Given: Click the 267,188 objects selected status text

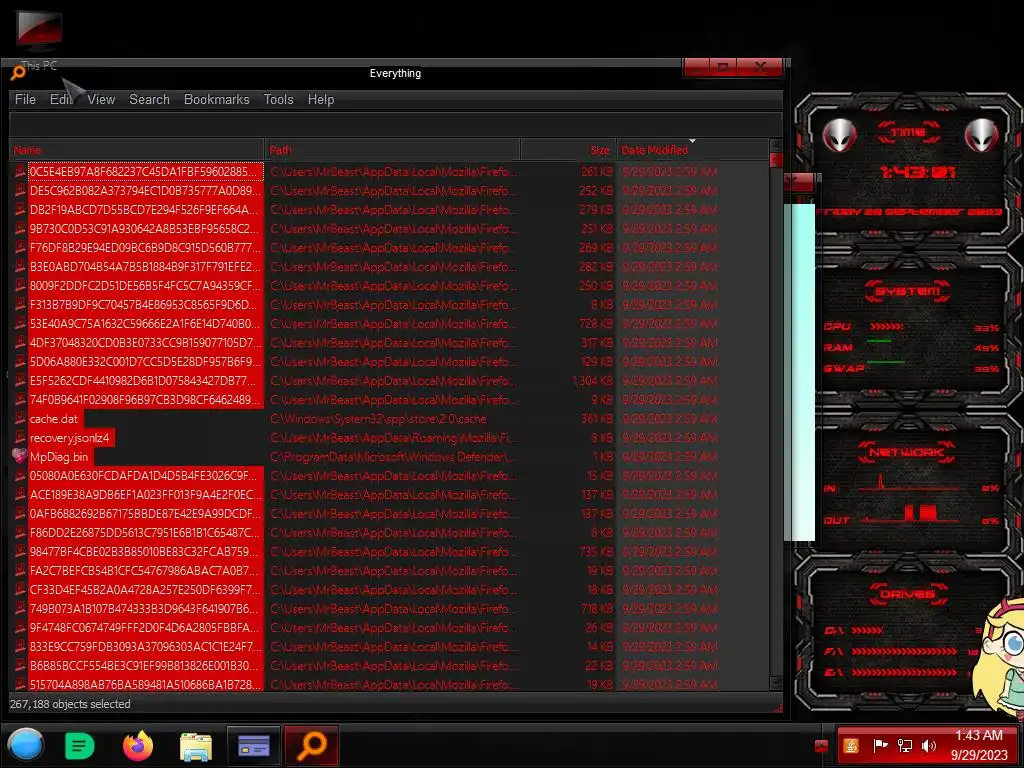Looking at the screenshot, I should point(70,704).
